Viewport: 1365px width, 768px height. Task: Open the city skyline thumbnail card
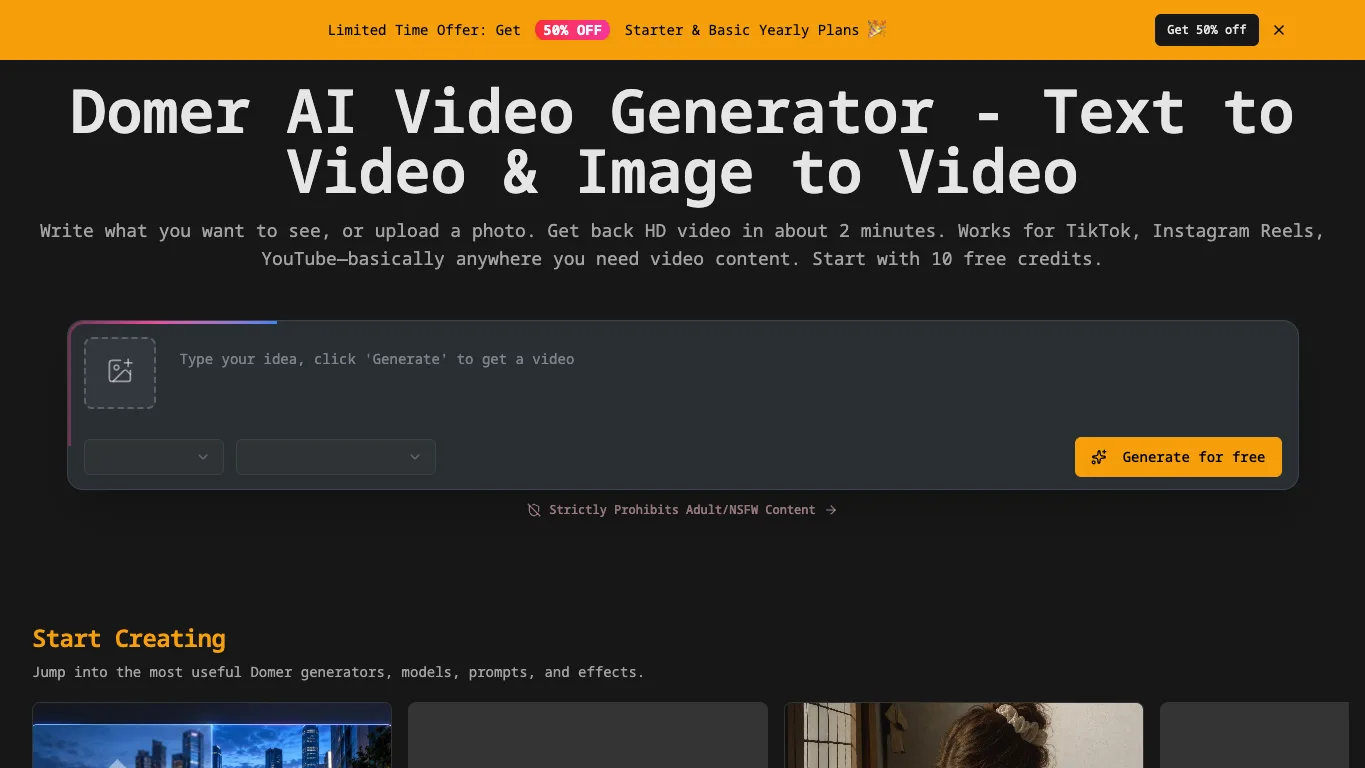click(x=212, y=735)
